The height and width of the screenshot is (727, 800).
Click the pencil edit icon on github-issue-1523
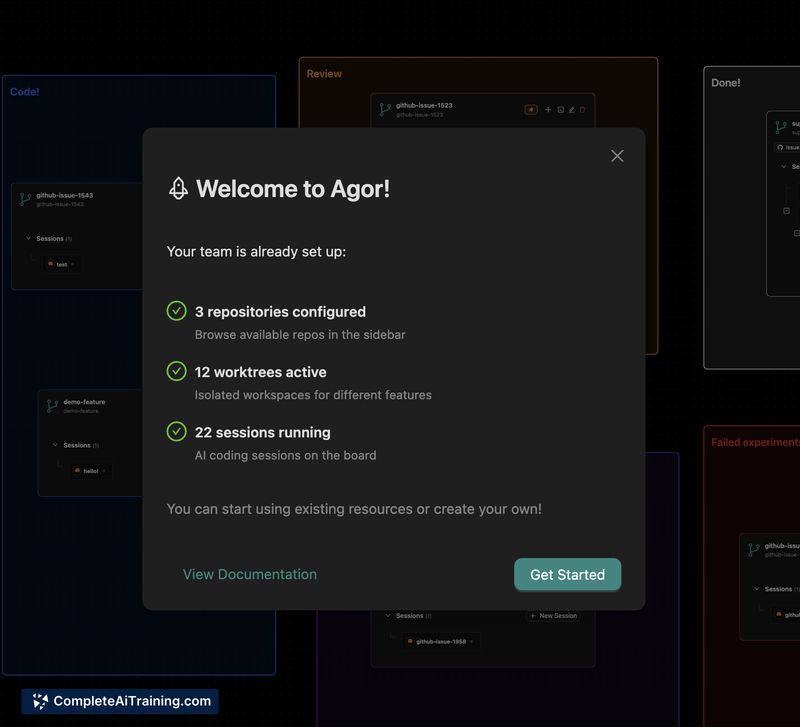pyautogui.click(x=571, y=110)
